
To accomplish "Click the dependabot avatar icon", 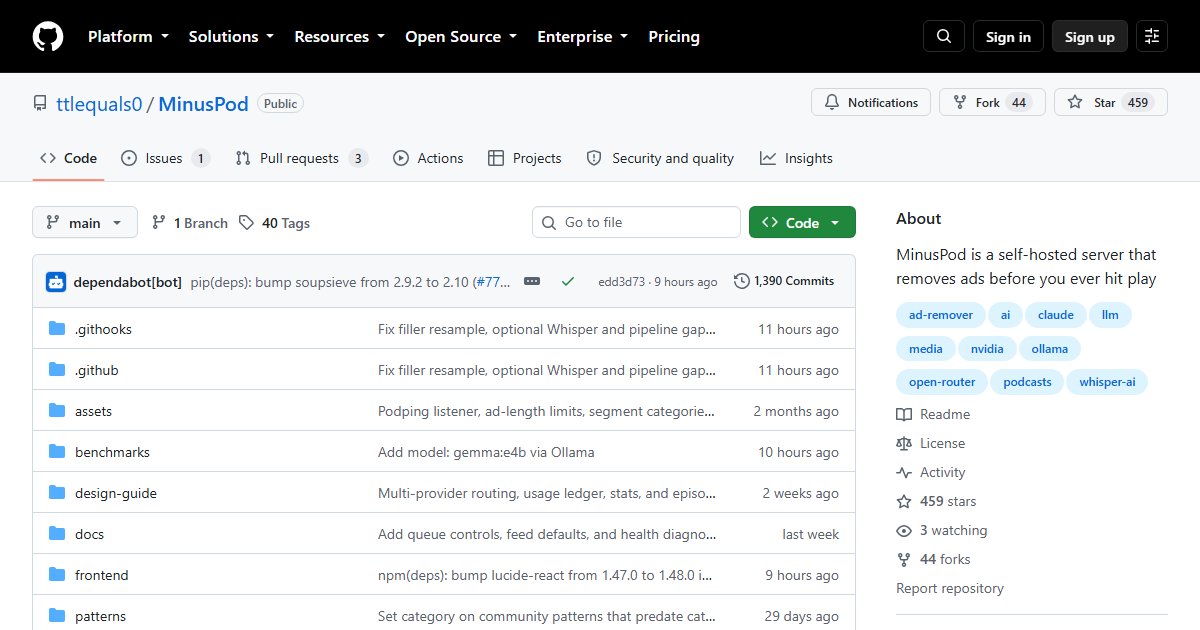I will click(x=56, y=282).
